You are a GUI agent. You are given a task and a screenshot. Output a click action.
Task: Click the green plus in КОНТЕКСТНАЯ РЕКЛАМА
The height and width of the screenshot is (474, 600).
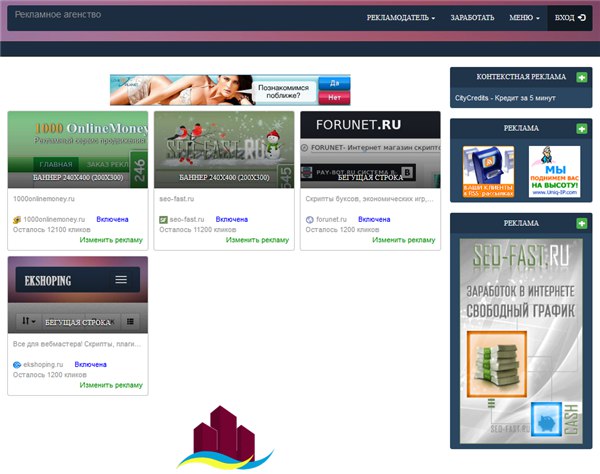[582, 77]
